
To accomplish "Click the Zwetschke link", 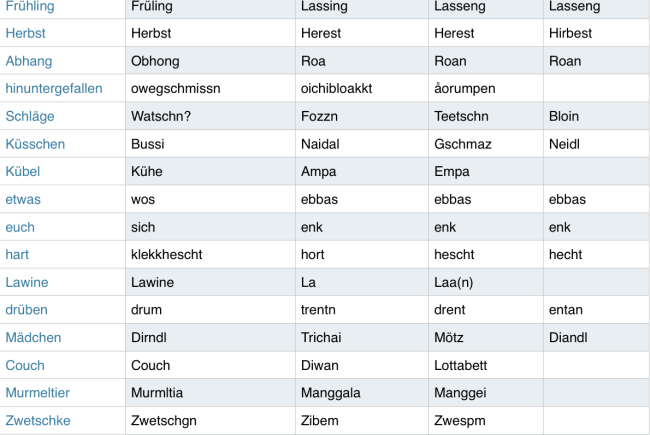I will coord(38,420).
